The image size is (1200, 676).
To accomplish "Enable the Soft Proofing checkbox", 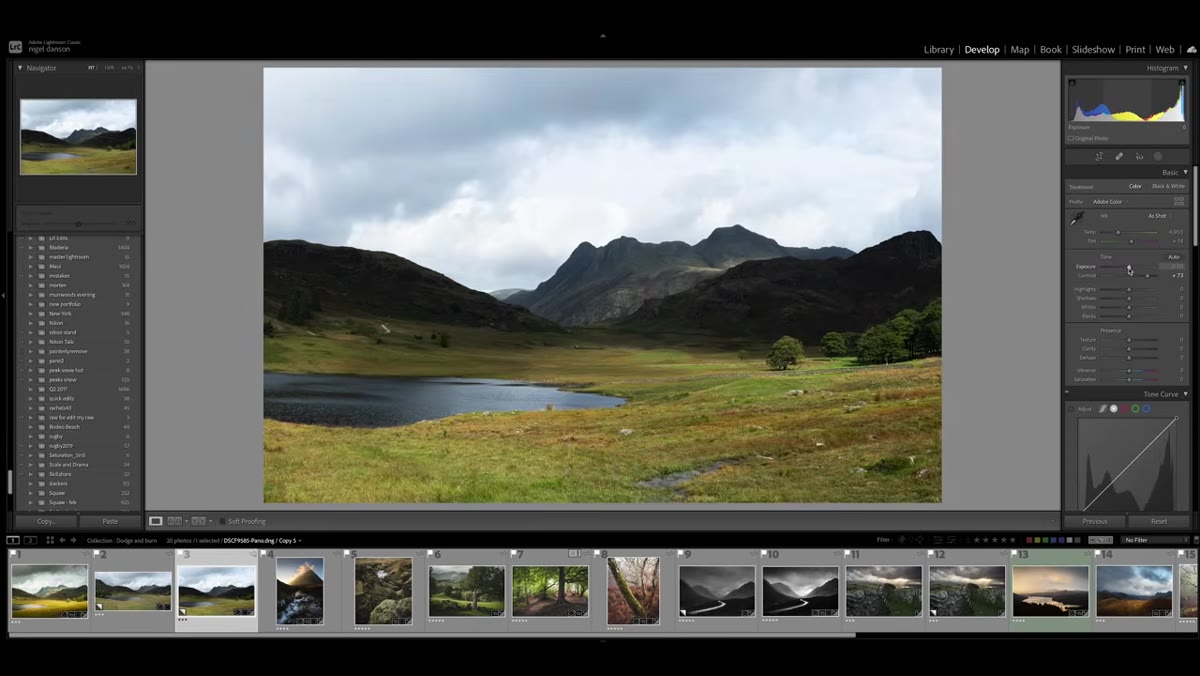I will click(x=222, y=521).
